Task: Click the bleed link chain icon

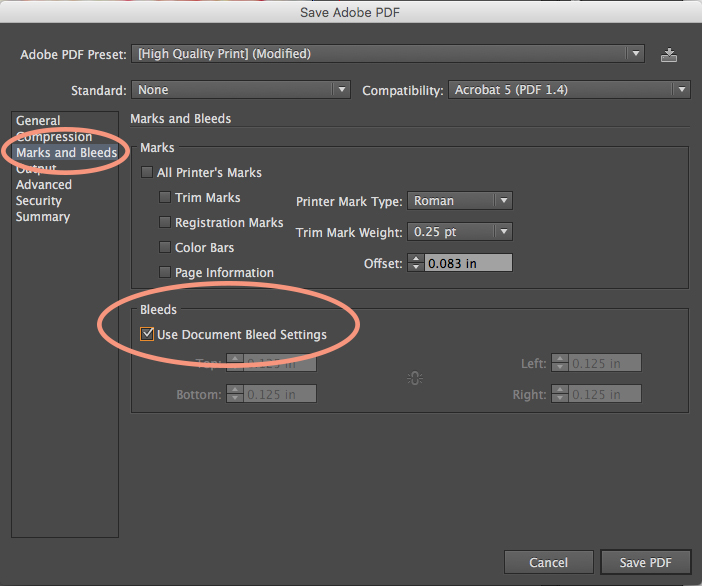Action: [415, 378]
